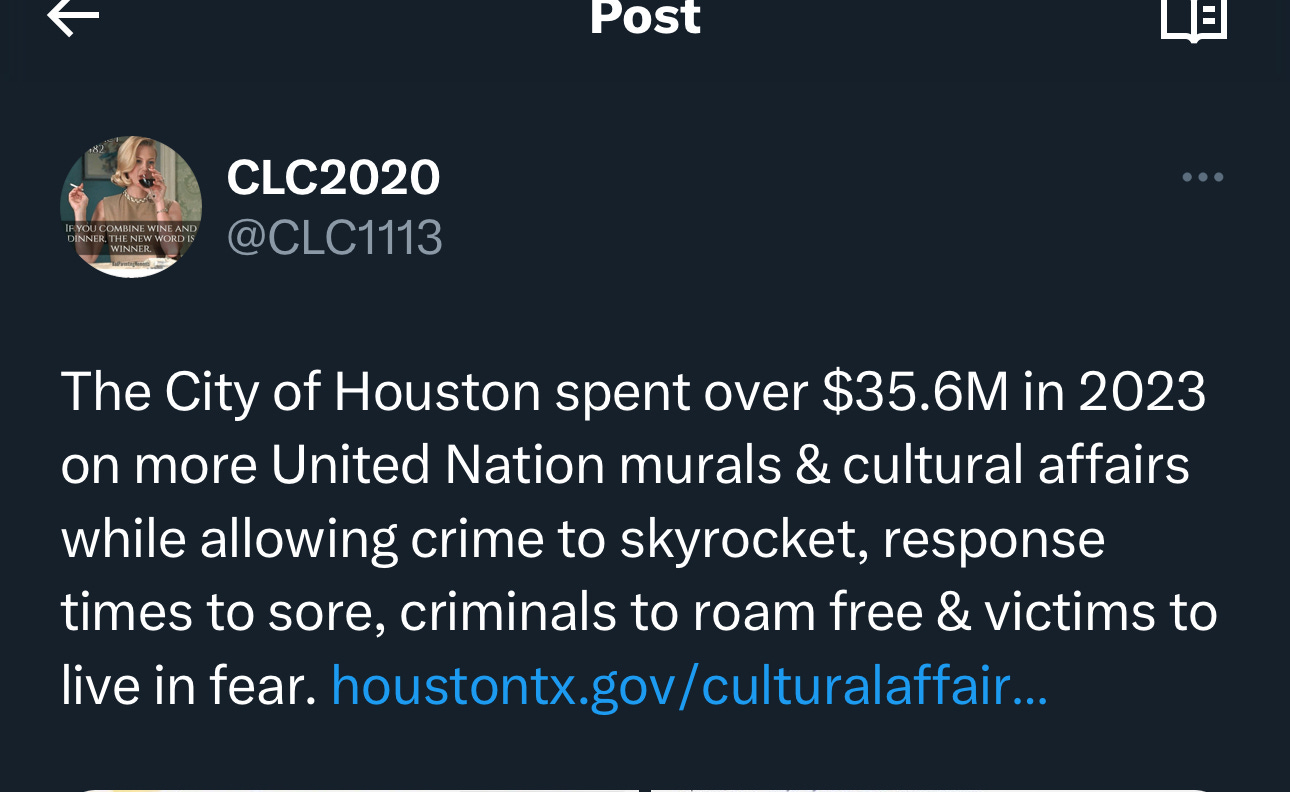Tap the Post header title

(645, 17)
